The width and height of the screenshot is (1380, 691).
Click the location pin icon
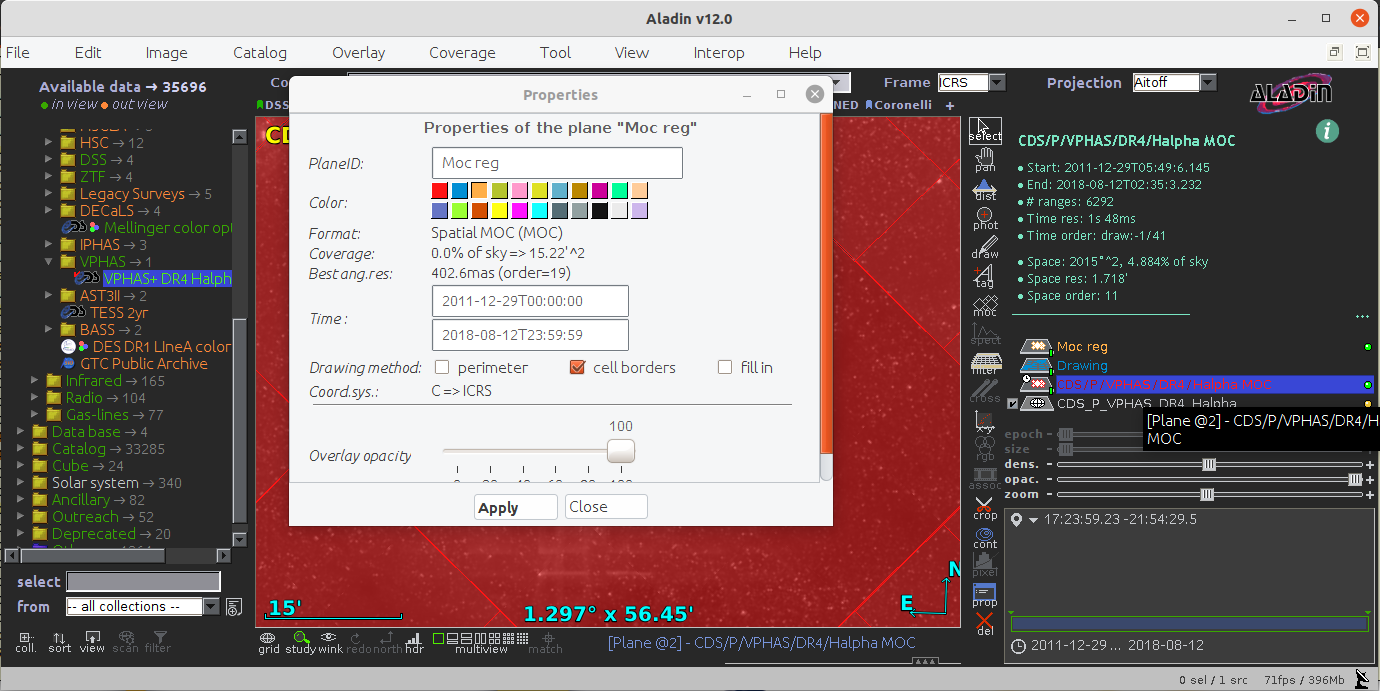tap(1017, 520)
